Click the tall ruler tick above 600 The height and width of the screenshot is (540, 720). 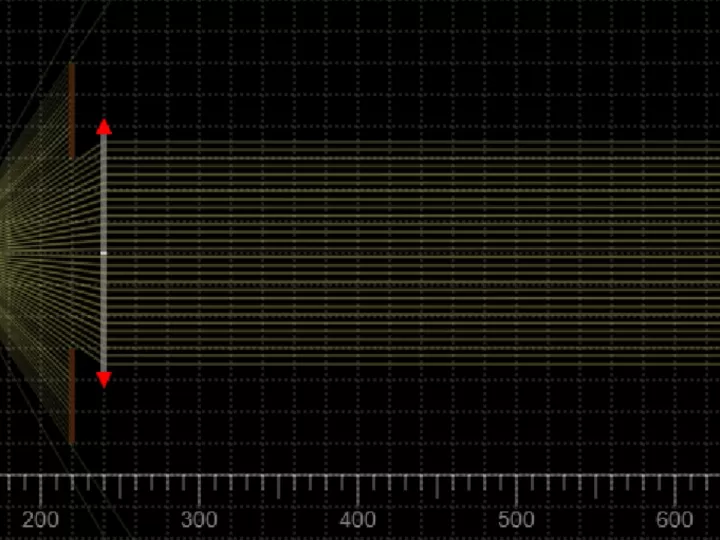675,490
